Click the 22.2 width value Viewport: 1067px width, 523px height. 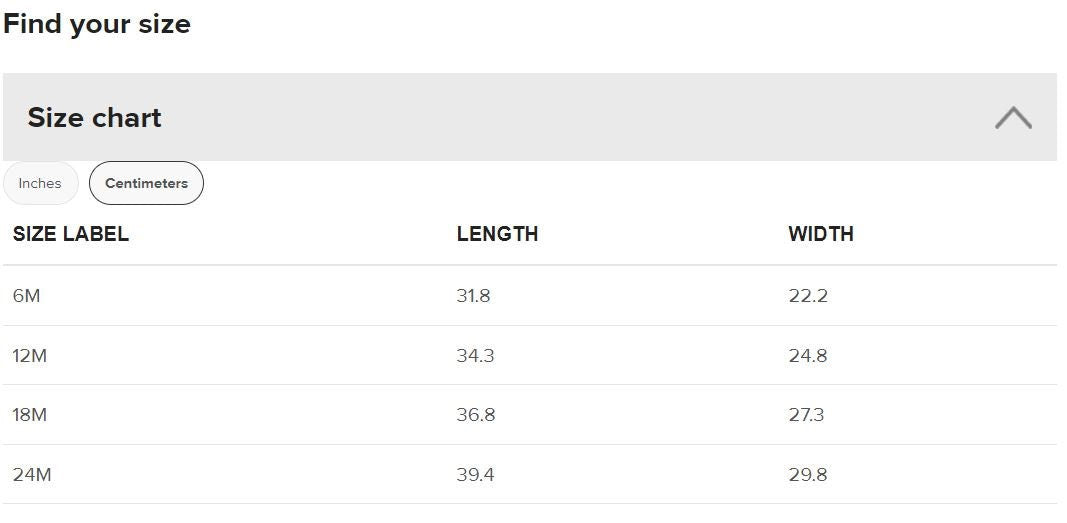pyautogui.click(x=808, y=296)
